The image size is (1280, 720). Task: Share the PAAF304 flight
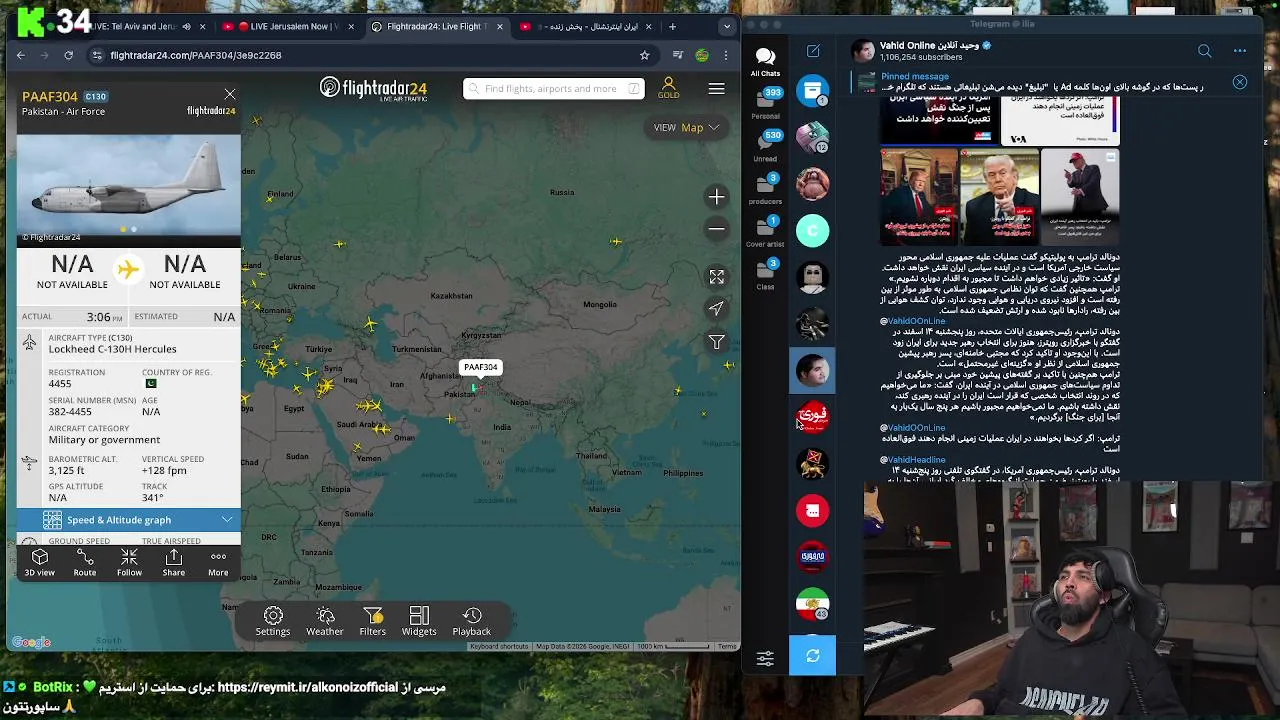(174, 563)
